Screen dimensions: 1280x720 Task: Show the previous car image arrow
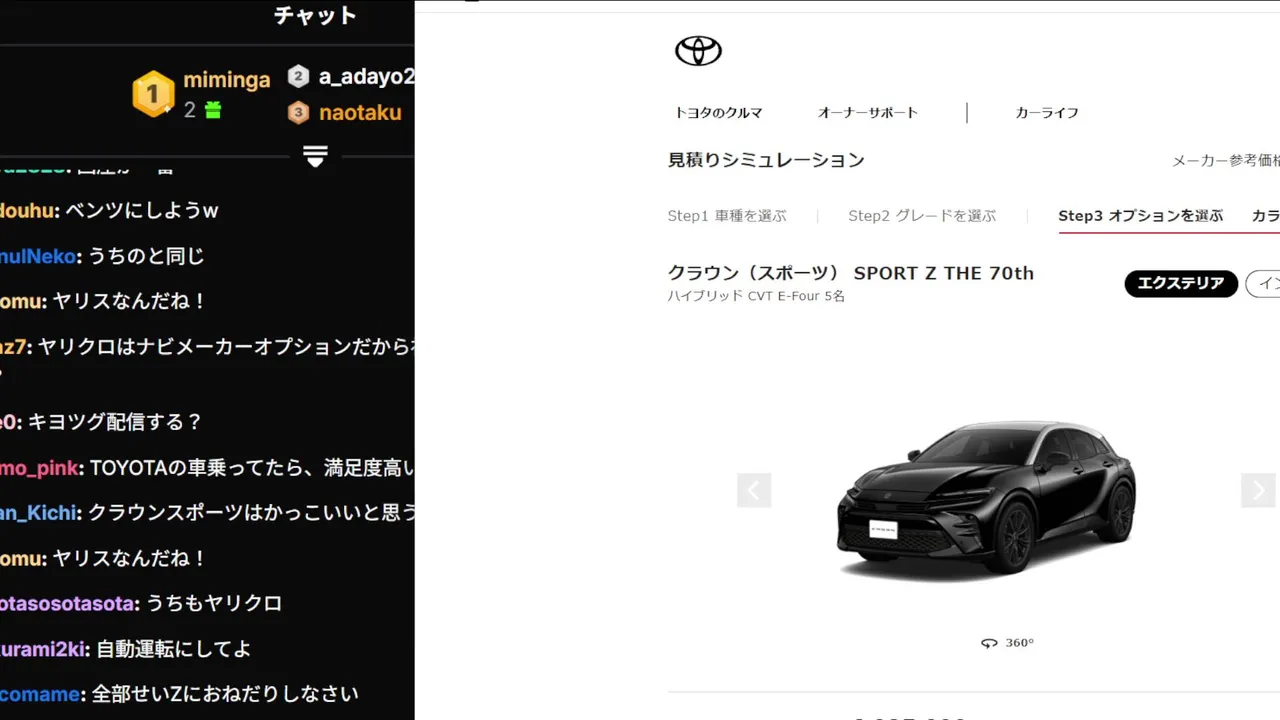(754, 490)
